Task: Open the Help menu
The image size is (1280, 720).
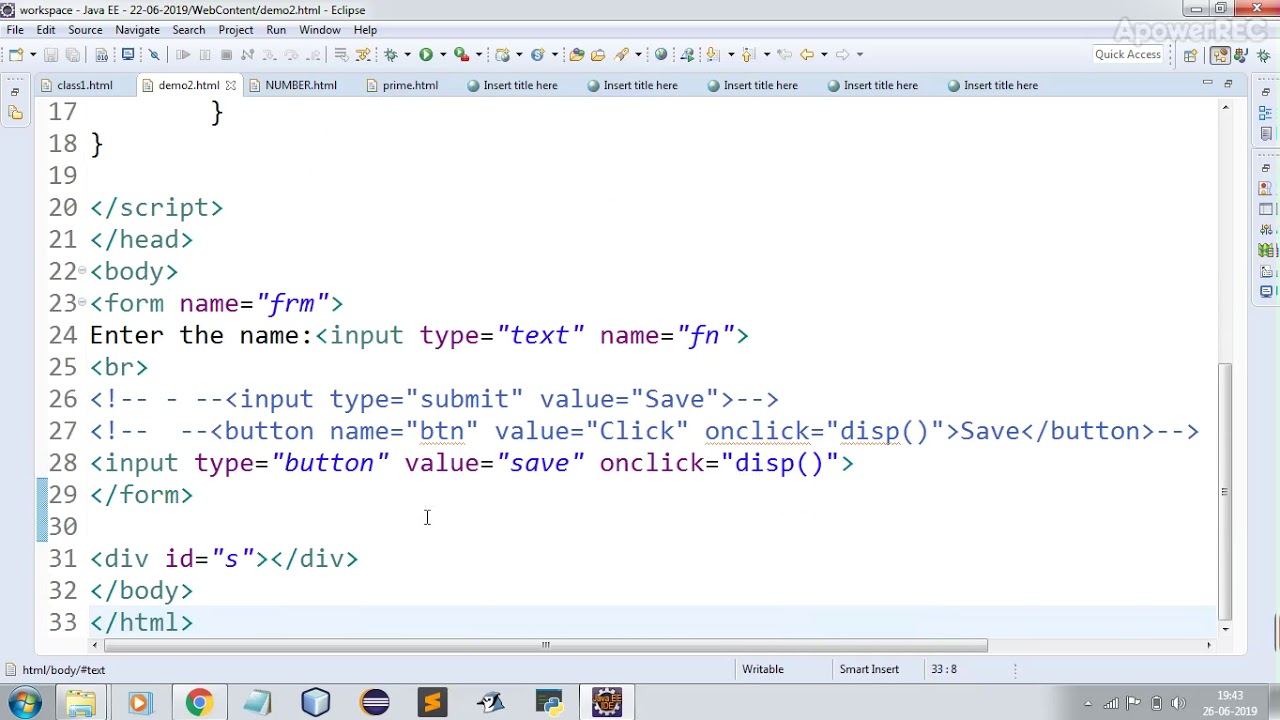Action: coord(365,30)
